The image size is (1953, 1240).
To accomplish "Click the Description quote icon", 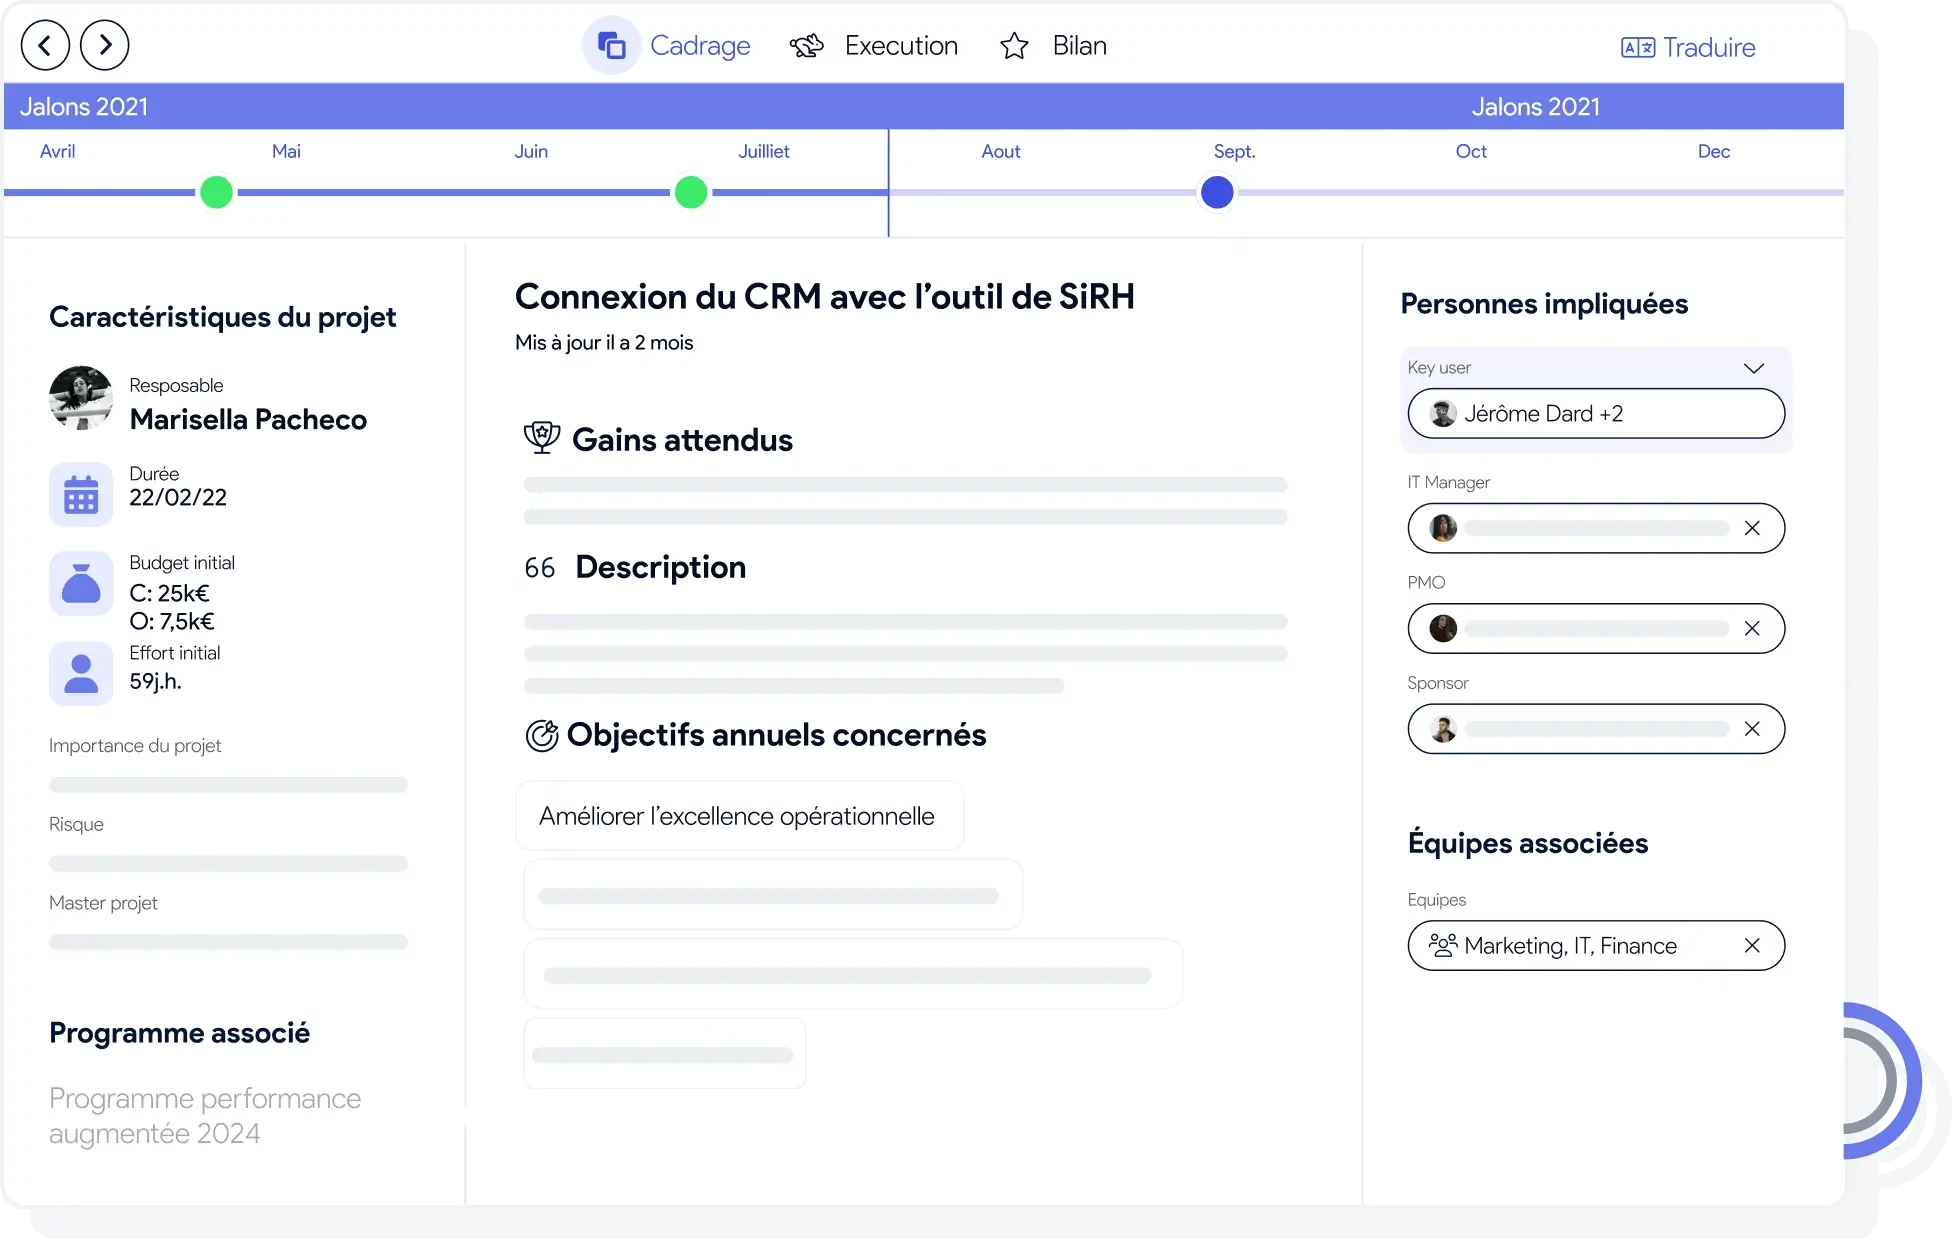I will tap(540, 568).
